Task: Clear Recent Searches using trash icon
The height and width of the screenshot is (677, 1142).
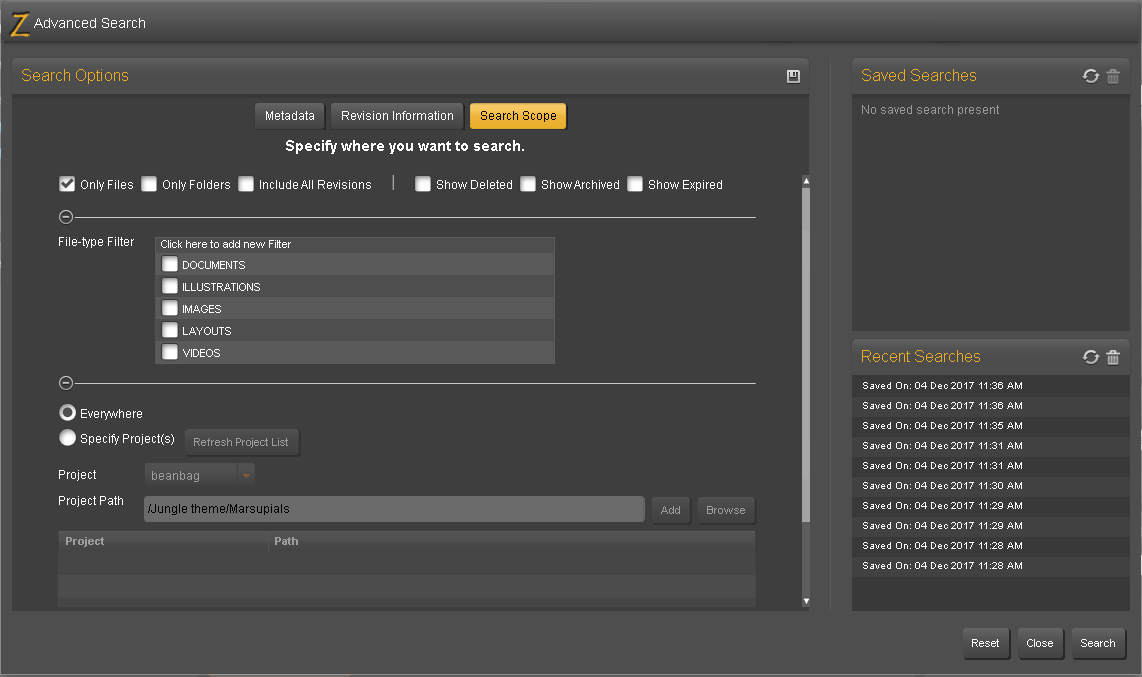Action: tap(1113, 357)
